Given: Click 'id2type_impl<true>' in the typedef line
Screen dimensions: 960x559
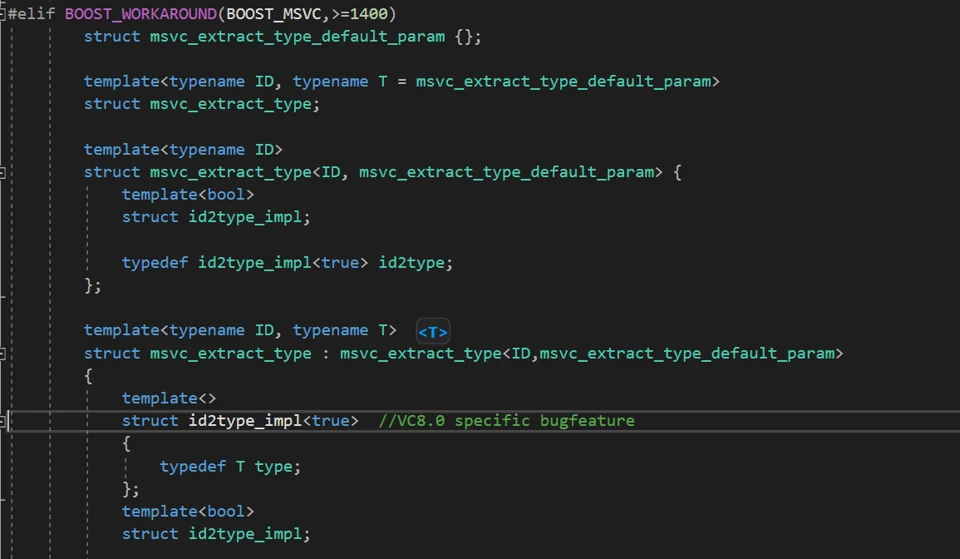Looking at the screenshot, I should [283, 263].
